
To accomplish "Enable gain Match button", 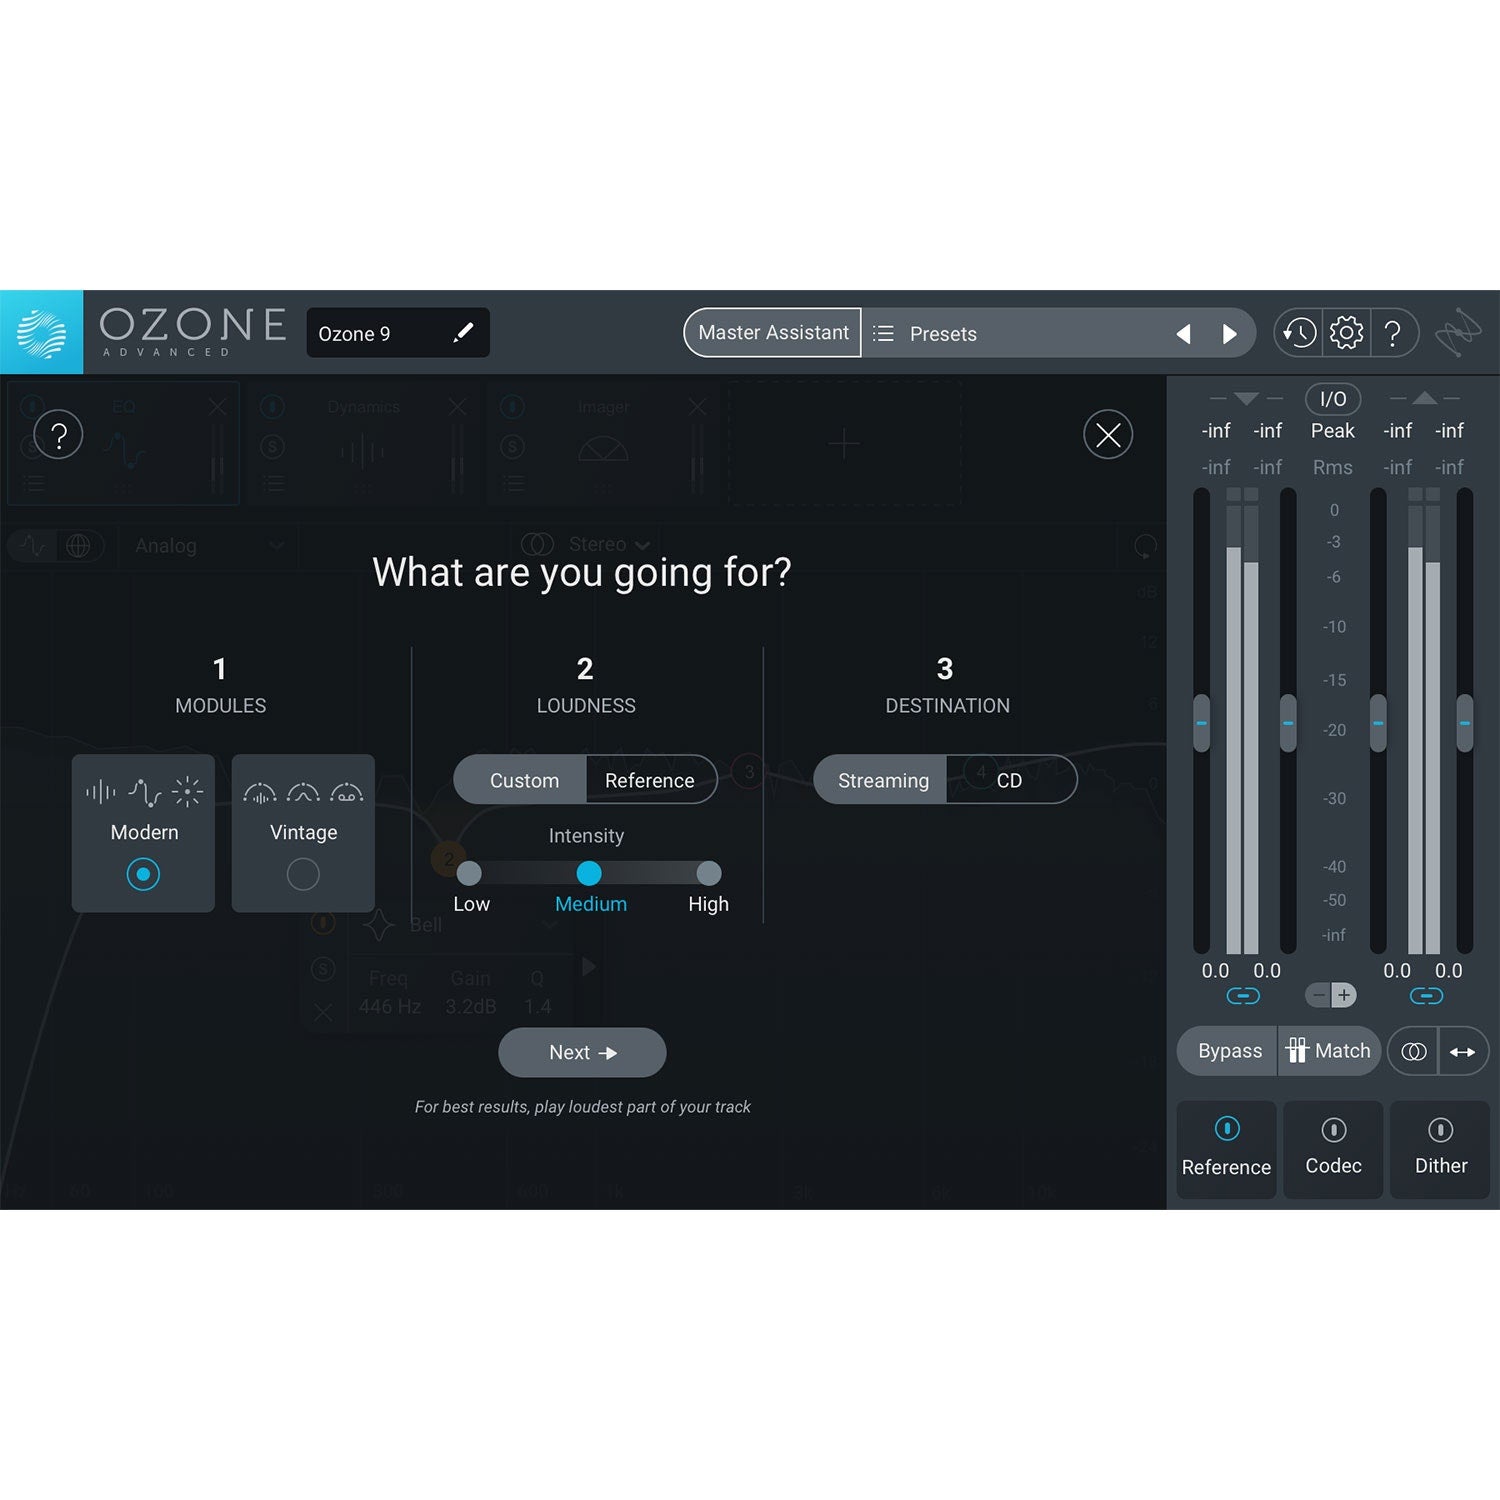I will (1329, 1051).
